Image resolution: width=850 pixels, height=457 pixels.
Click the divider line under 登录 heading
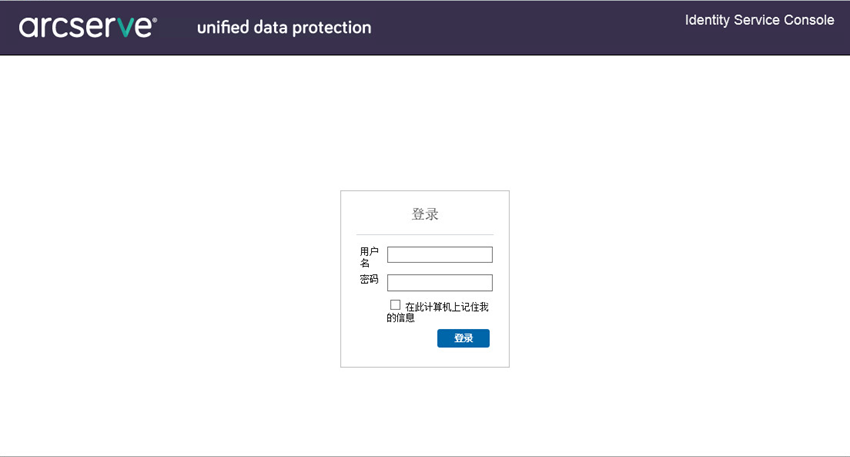(425, 235)
